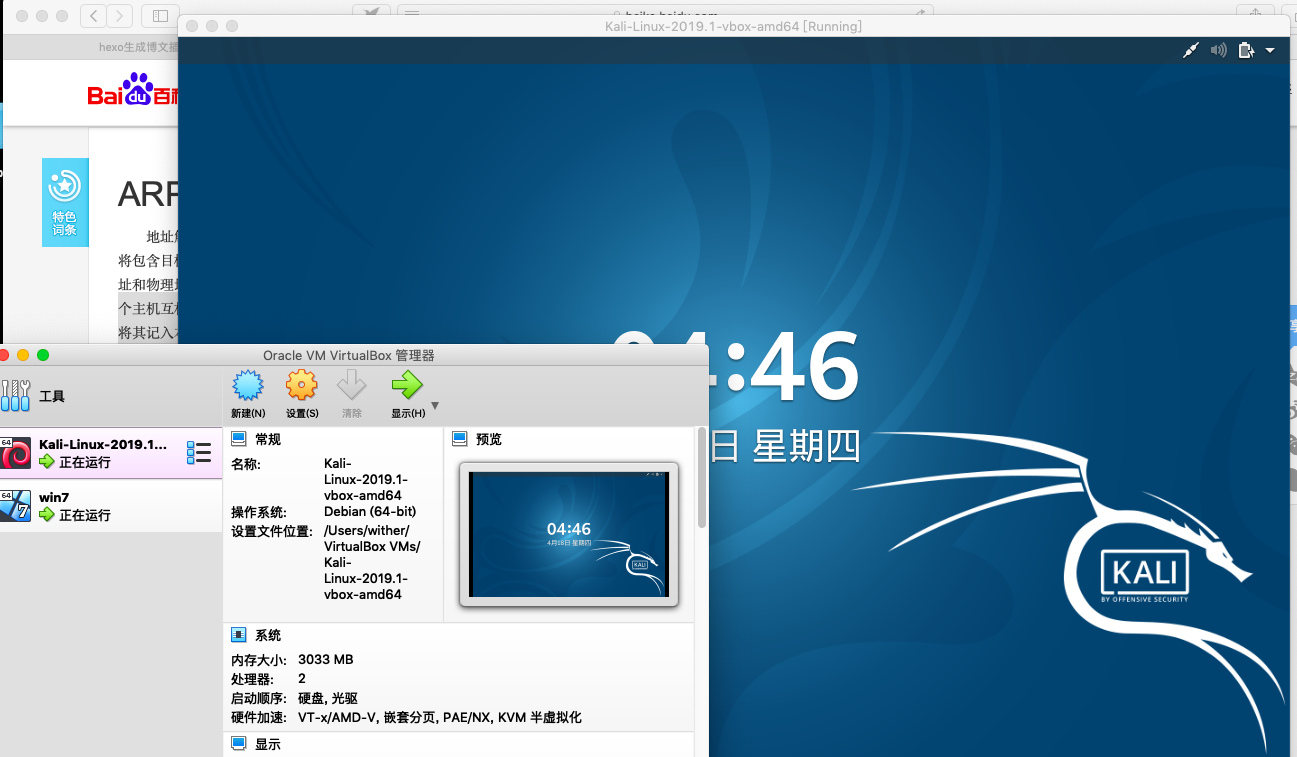The height and width of the screenshot is (757, 1297).
Task: Click Safari's forward arrow button
Action: 120,15
